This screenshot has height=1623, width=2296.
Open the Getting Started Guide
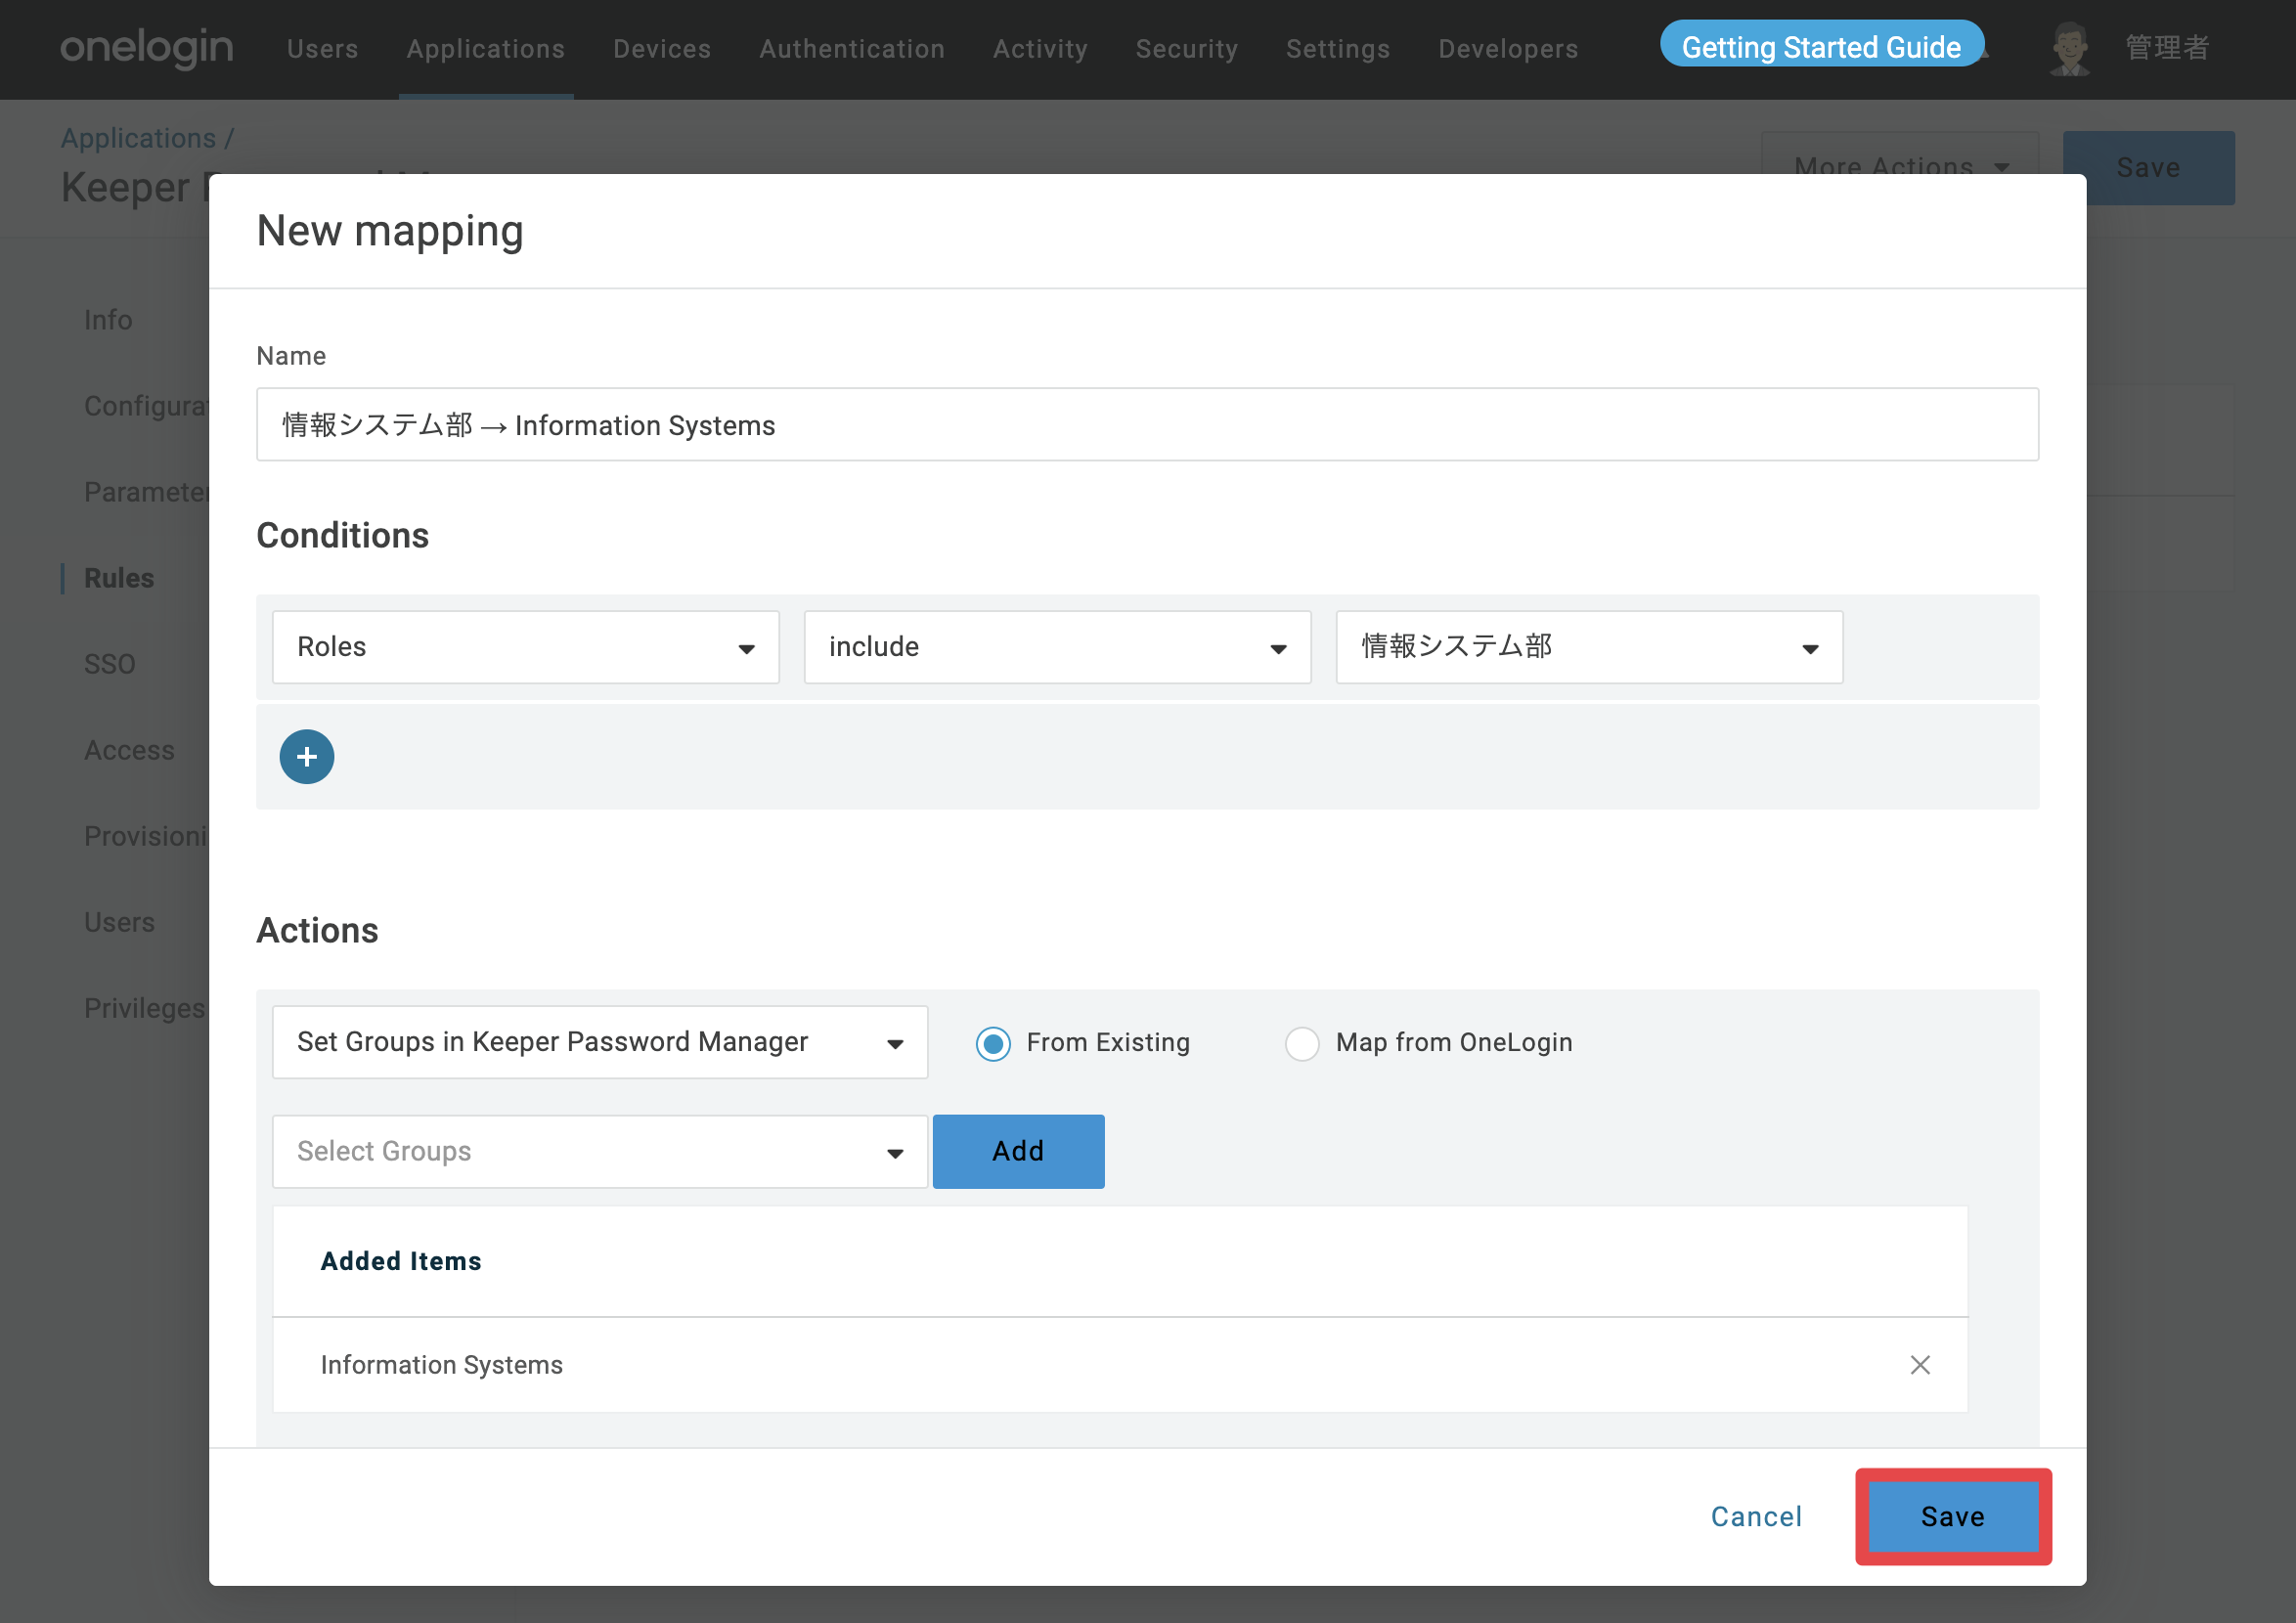pyautogui.click(x=1820, y=47)
